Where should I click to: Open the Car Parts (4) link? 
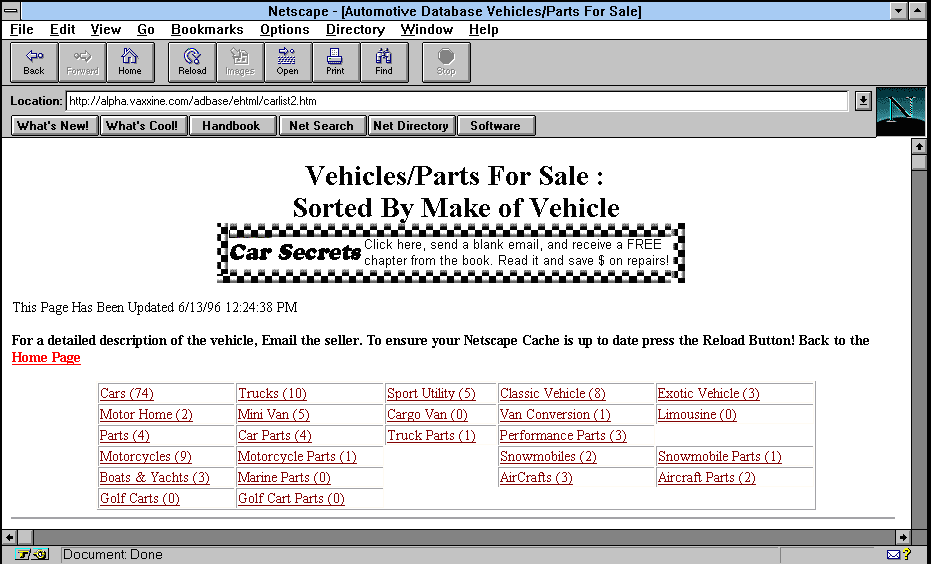click(274, 435)
